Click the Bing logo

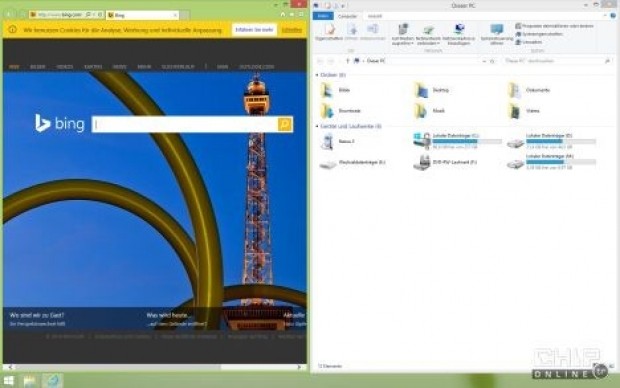tap(59, 123)
